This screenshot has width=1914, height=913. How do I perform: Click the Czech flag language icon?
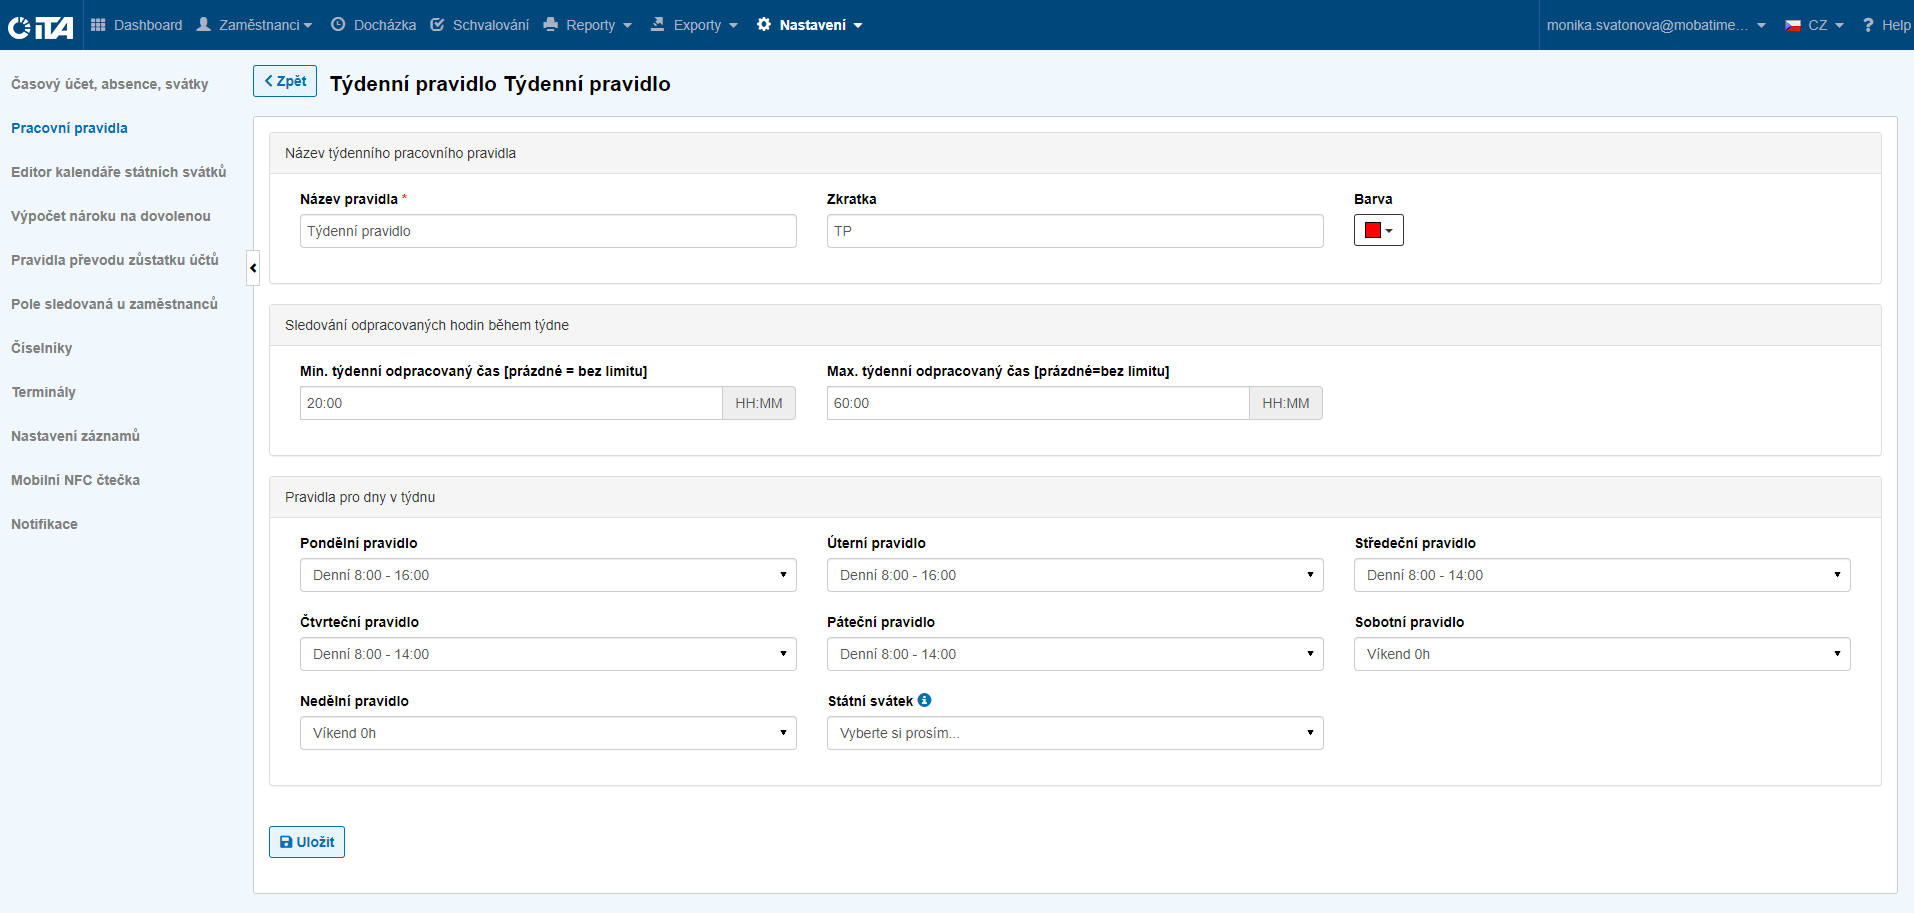pyautogui.click(x=1793, y=25)
